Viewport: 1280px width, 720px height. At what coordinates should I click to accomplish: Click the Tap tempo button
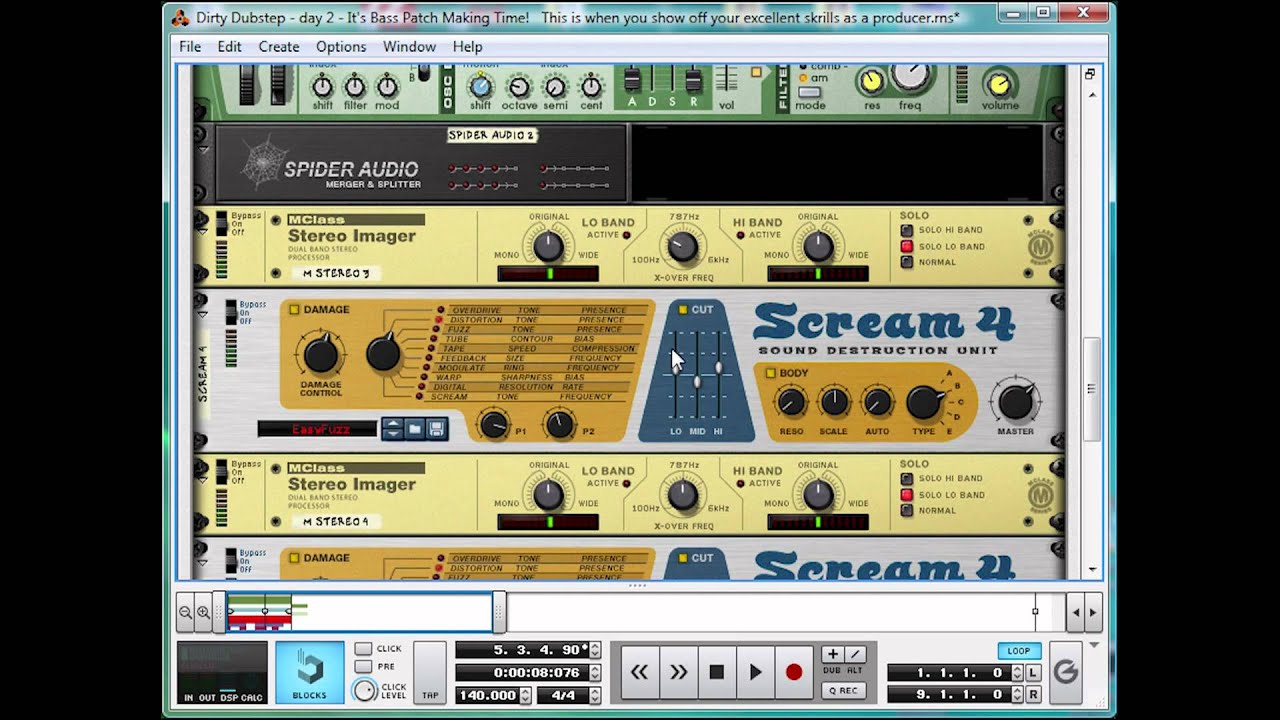pyautogui.click(x=430, y=675)
